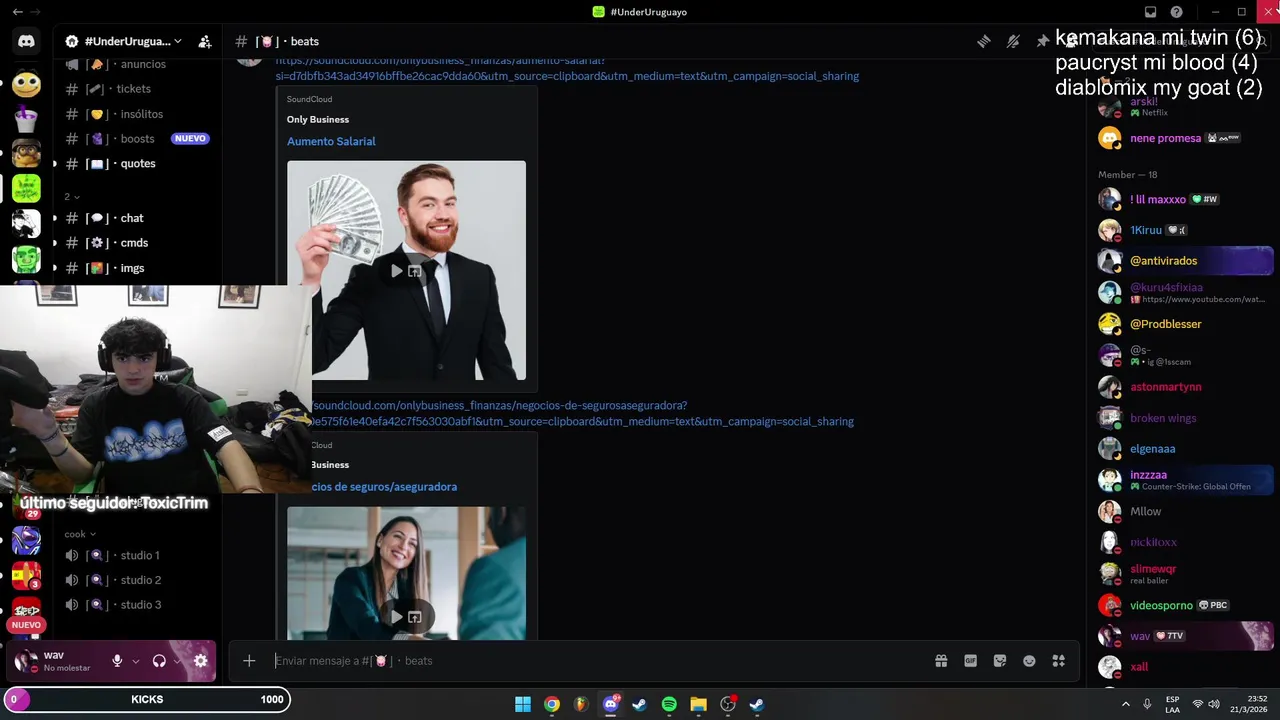1280x720 pixels.
Task: Open the aseguradora embed title link
Action: (x=384, y=487)
